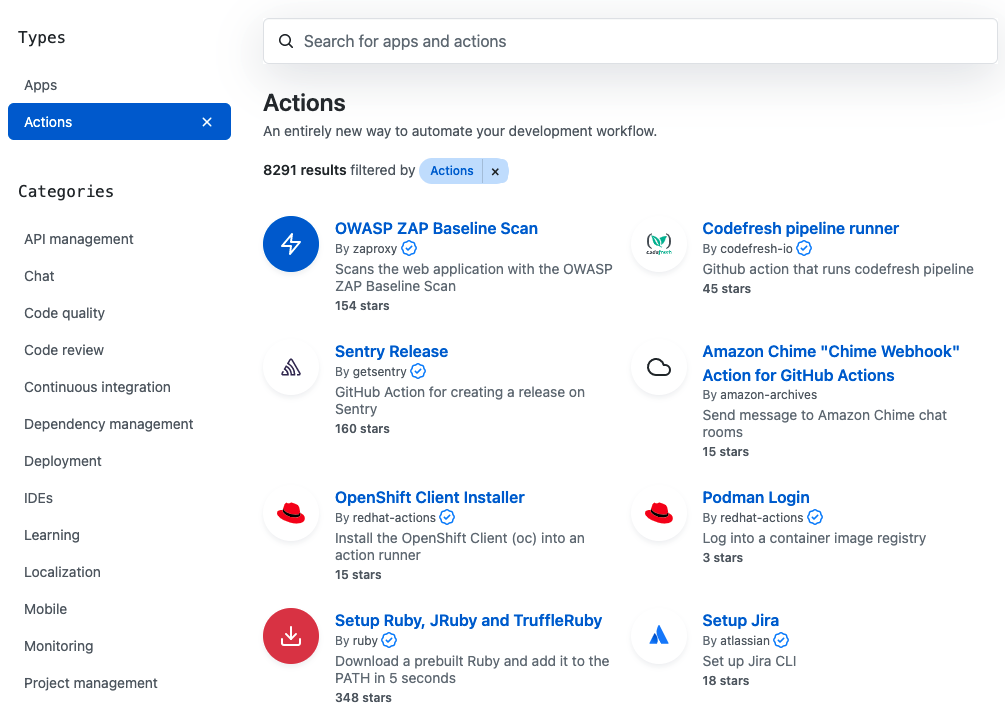The height and width of the screenshot is (707, 1005).
Task: Open the Code quality category
Action: pyautogui.click(x=64, y=313)
